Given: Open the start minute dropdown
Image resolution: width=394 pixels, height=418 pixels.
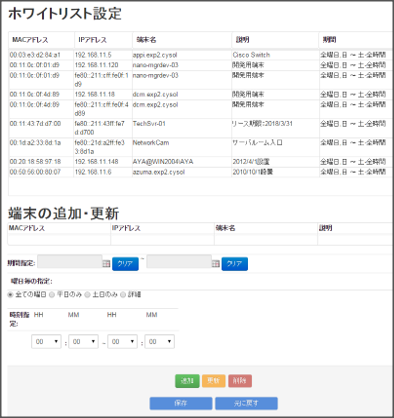Looking at the screenshot, I should coord(83,341).
